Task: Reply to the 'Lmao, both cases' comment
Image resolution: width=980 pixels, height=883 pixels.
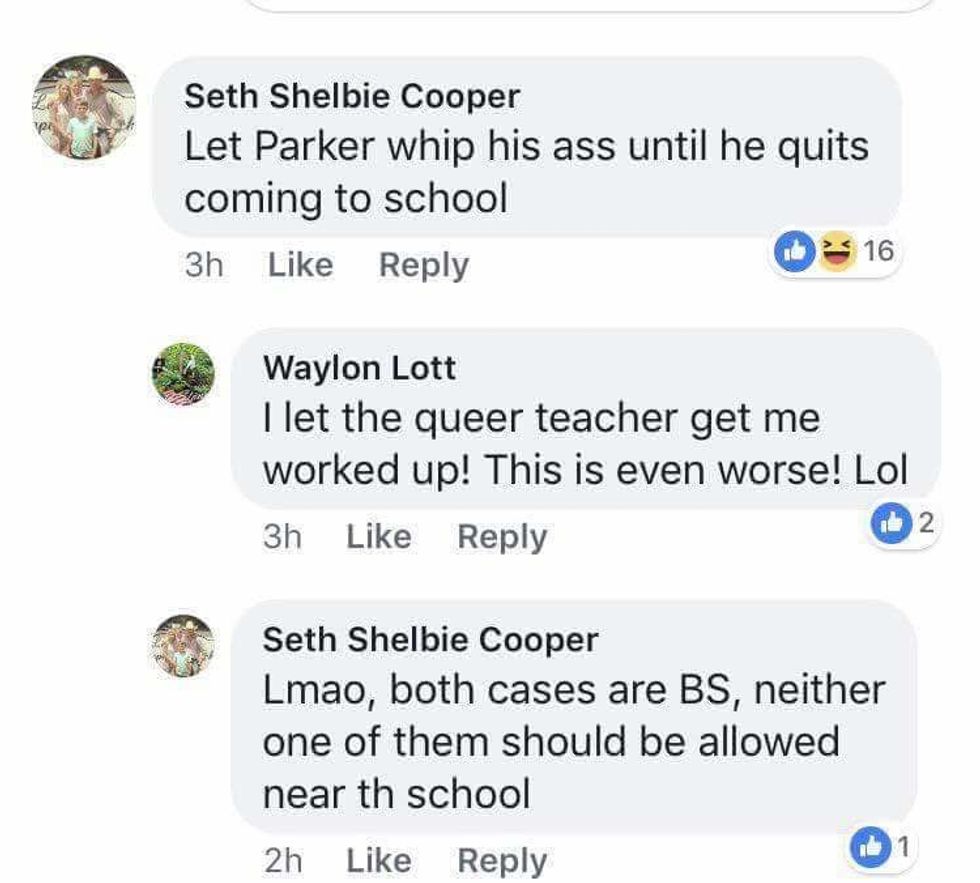Action: tap(502, 861)
